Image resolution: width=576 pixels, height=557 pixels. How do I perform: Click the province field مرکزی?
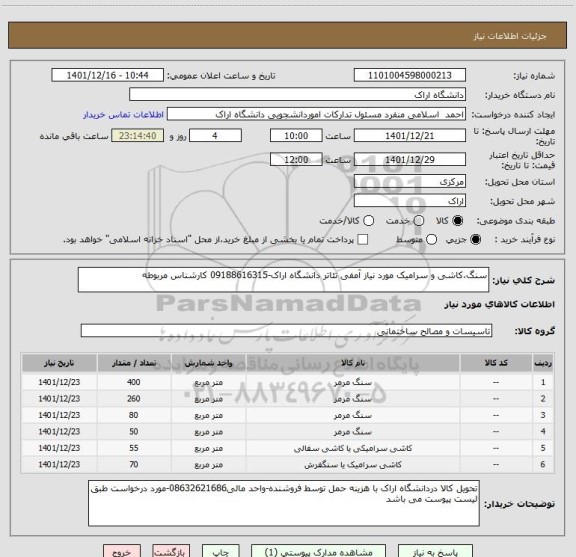(410, 182)
